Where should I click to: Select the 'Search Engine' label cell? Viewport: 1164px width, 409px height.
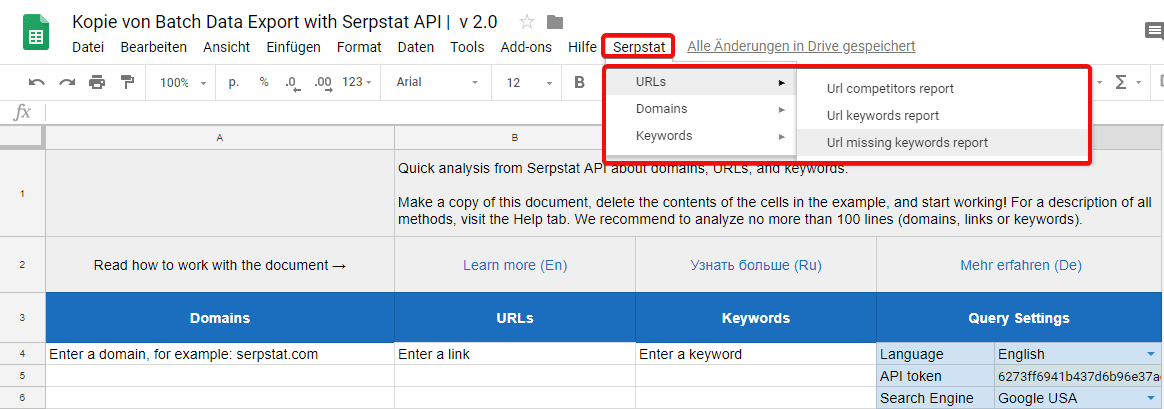(935, 398)
